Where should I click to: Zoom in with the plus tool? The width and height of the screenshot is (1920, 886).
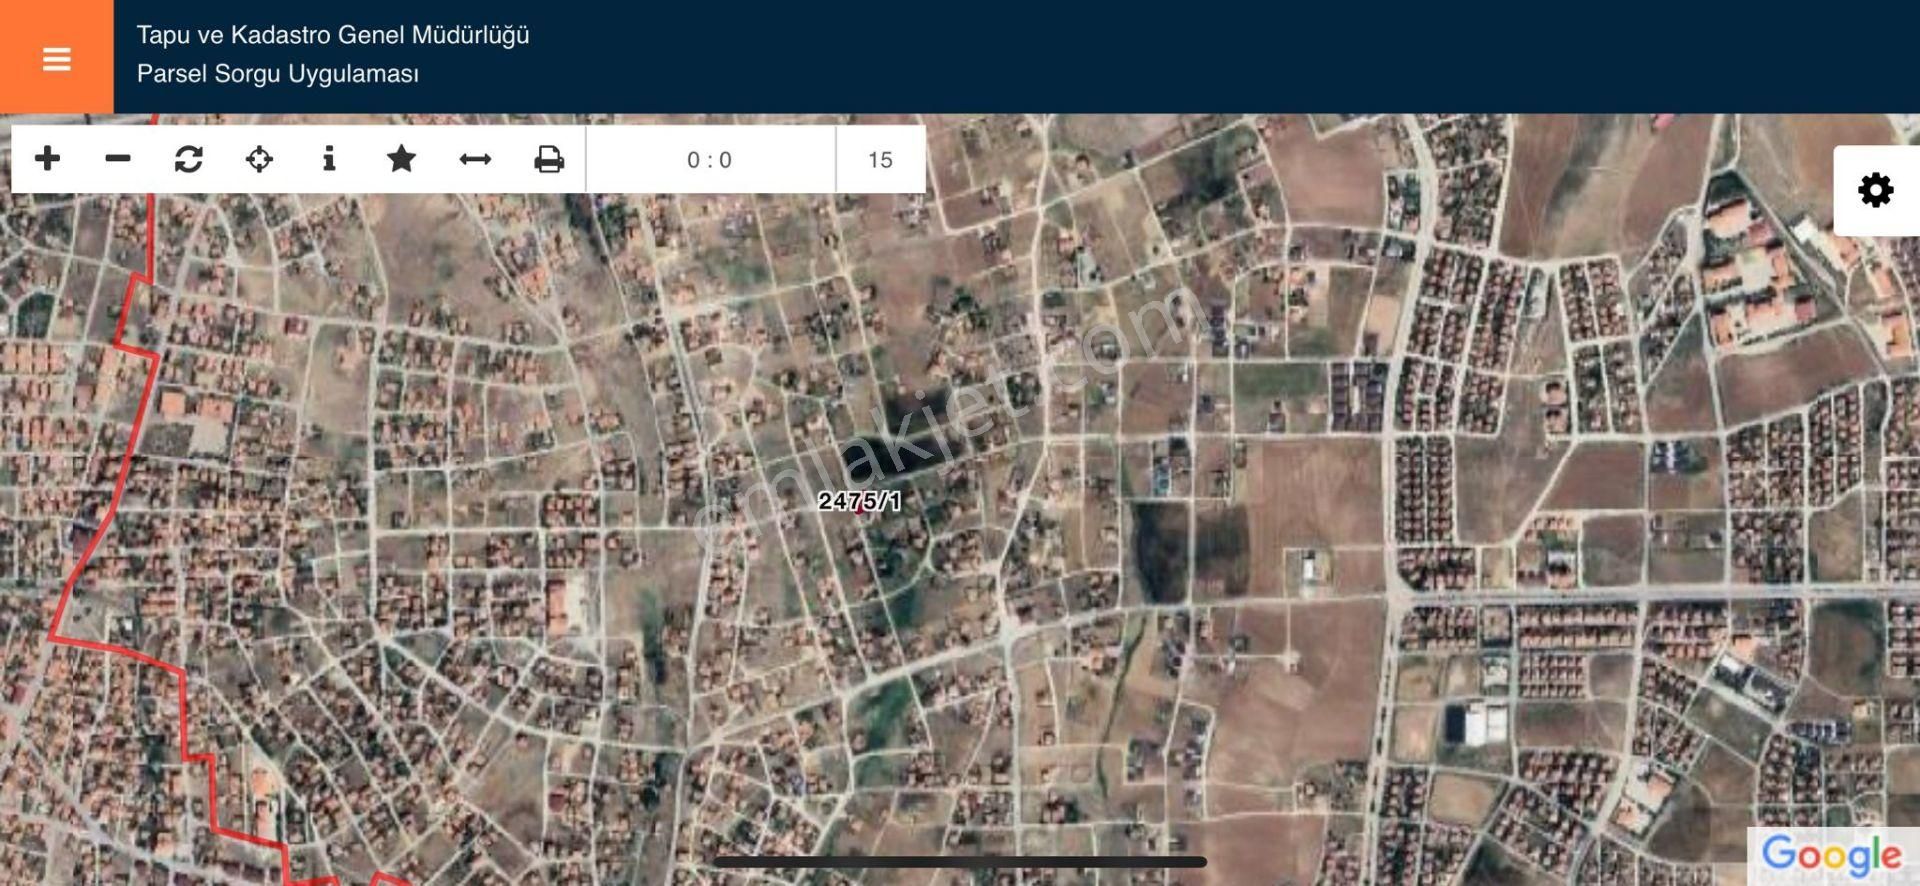tap(47, 159)
